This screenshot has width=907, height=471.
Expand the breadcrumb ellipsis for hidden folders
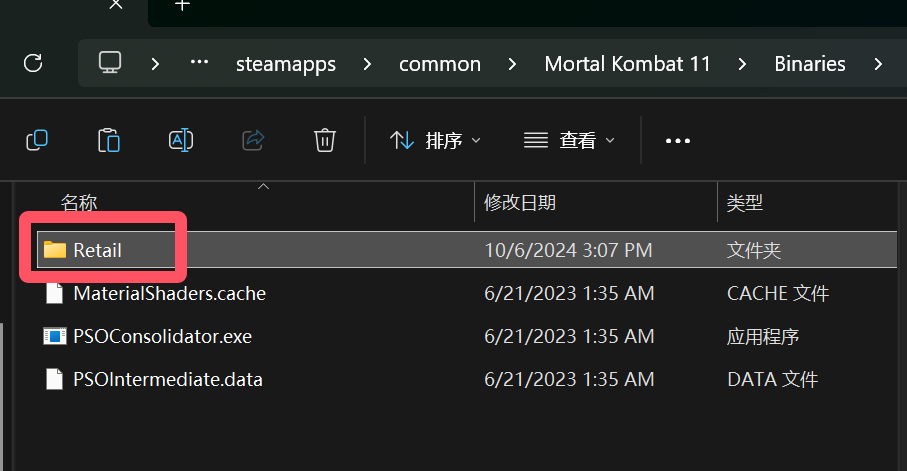click(199, 63)
